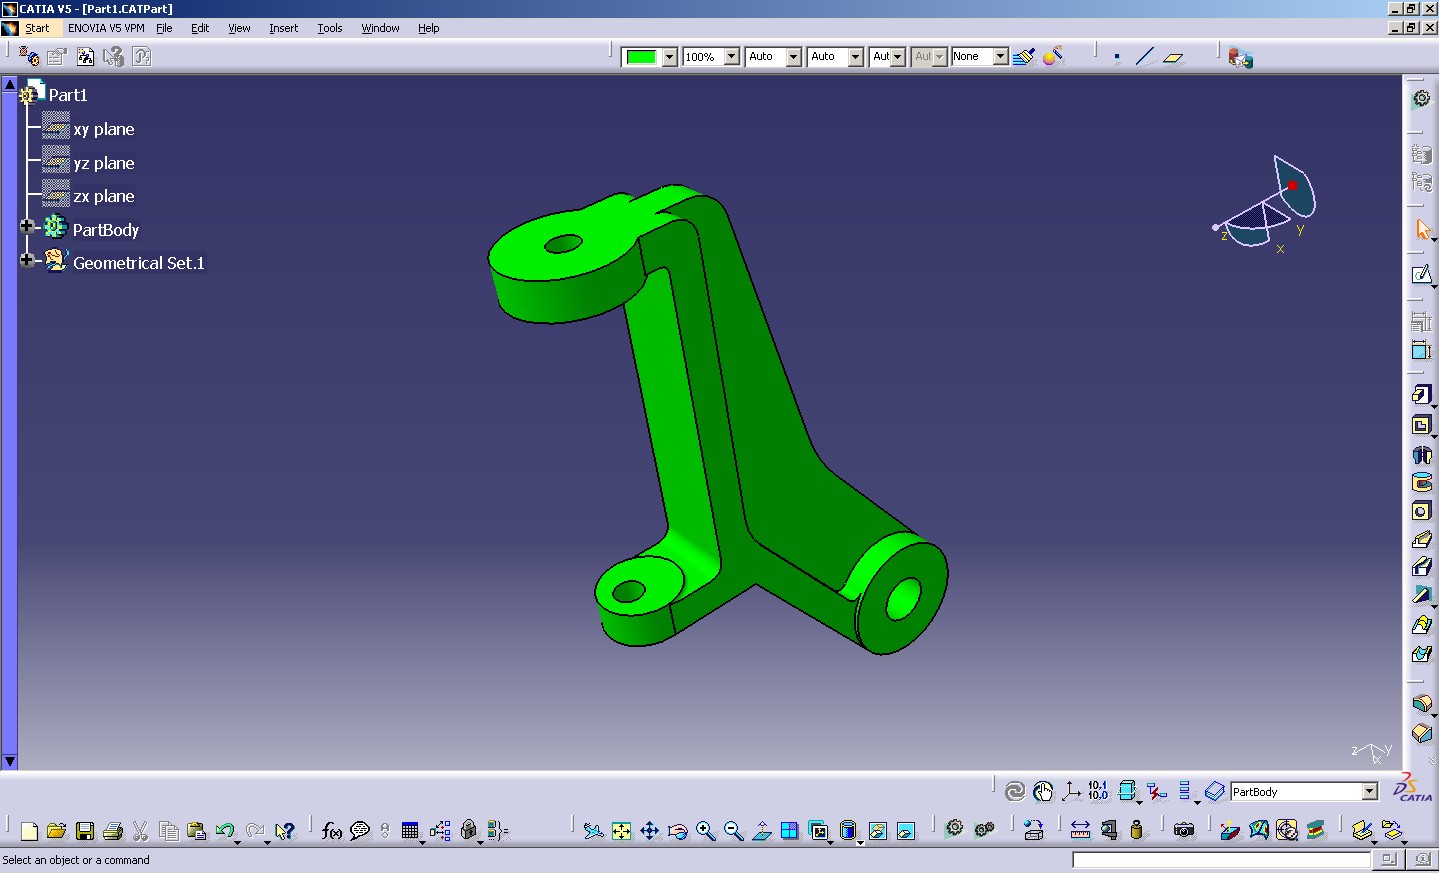
Task: Click the Zoom In magnifier icon
Action: click(x=706, y=831)
